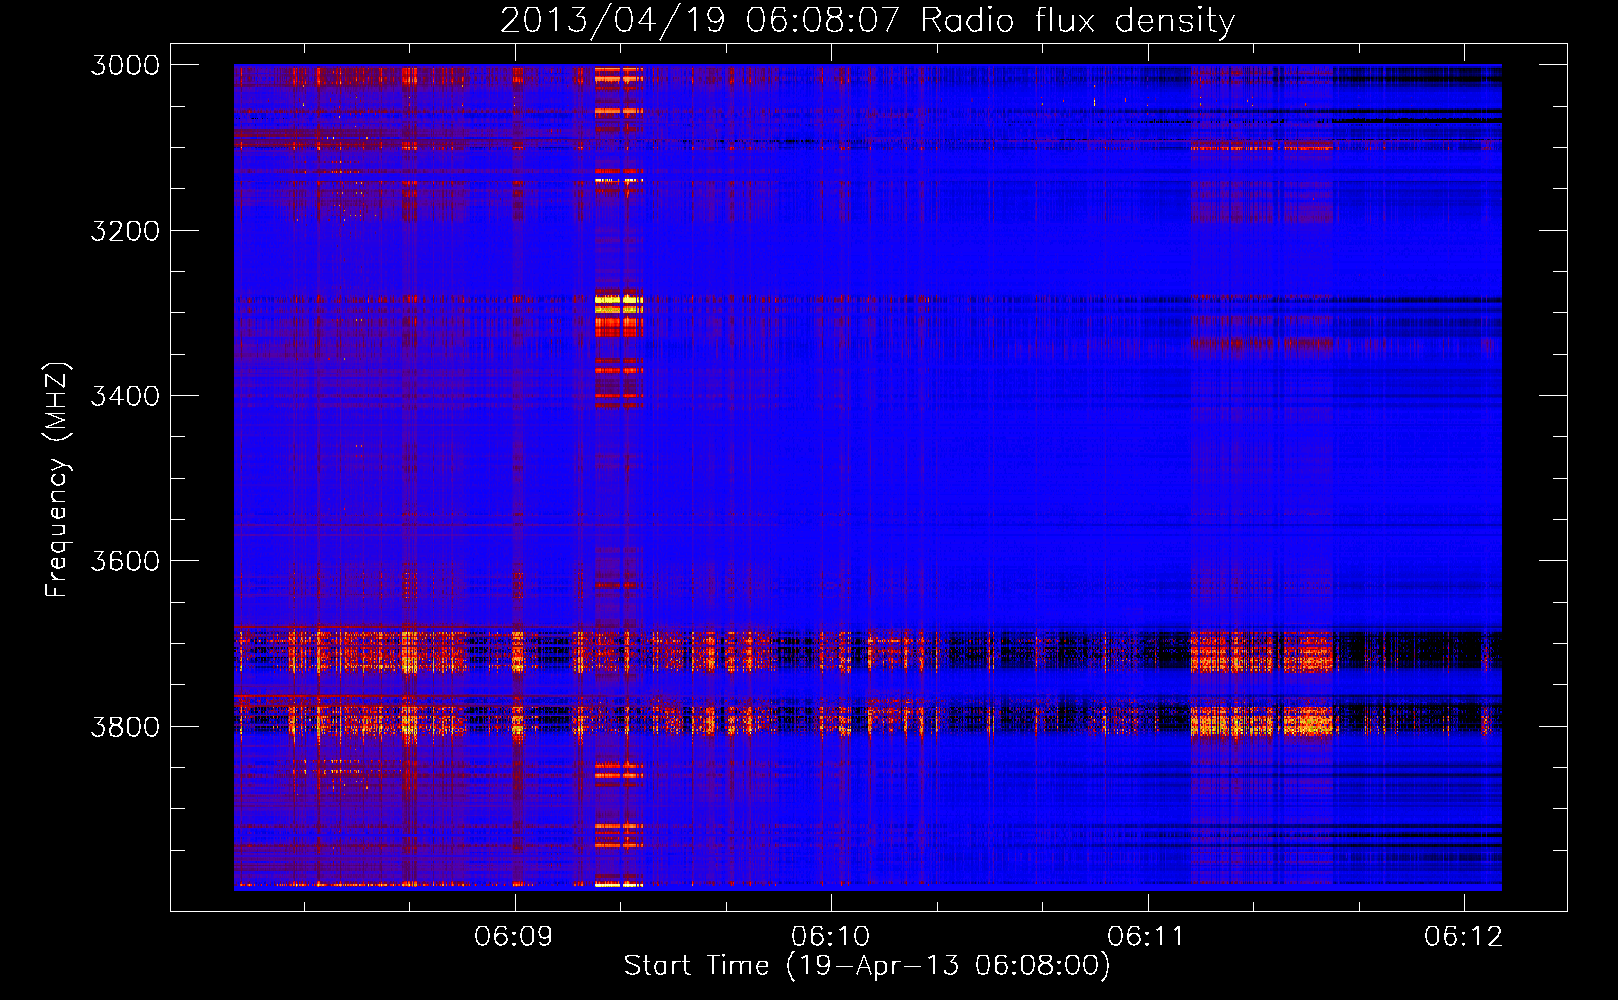The image size is (1618, 1000).
Task: Select the 3800 frequency axis label
Action: click(125, 727)
